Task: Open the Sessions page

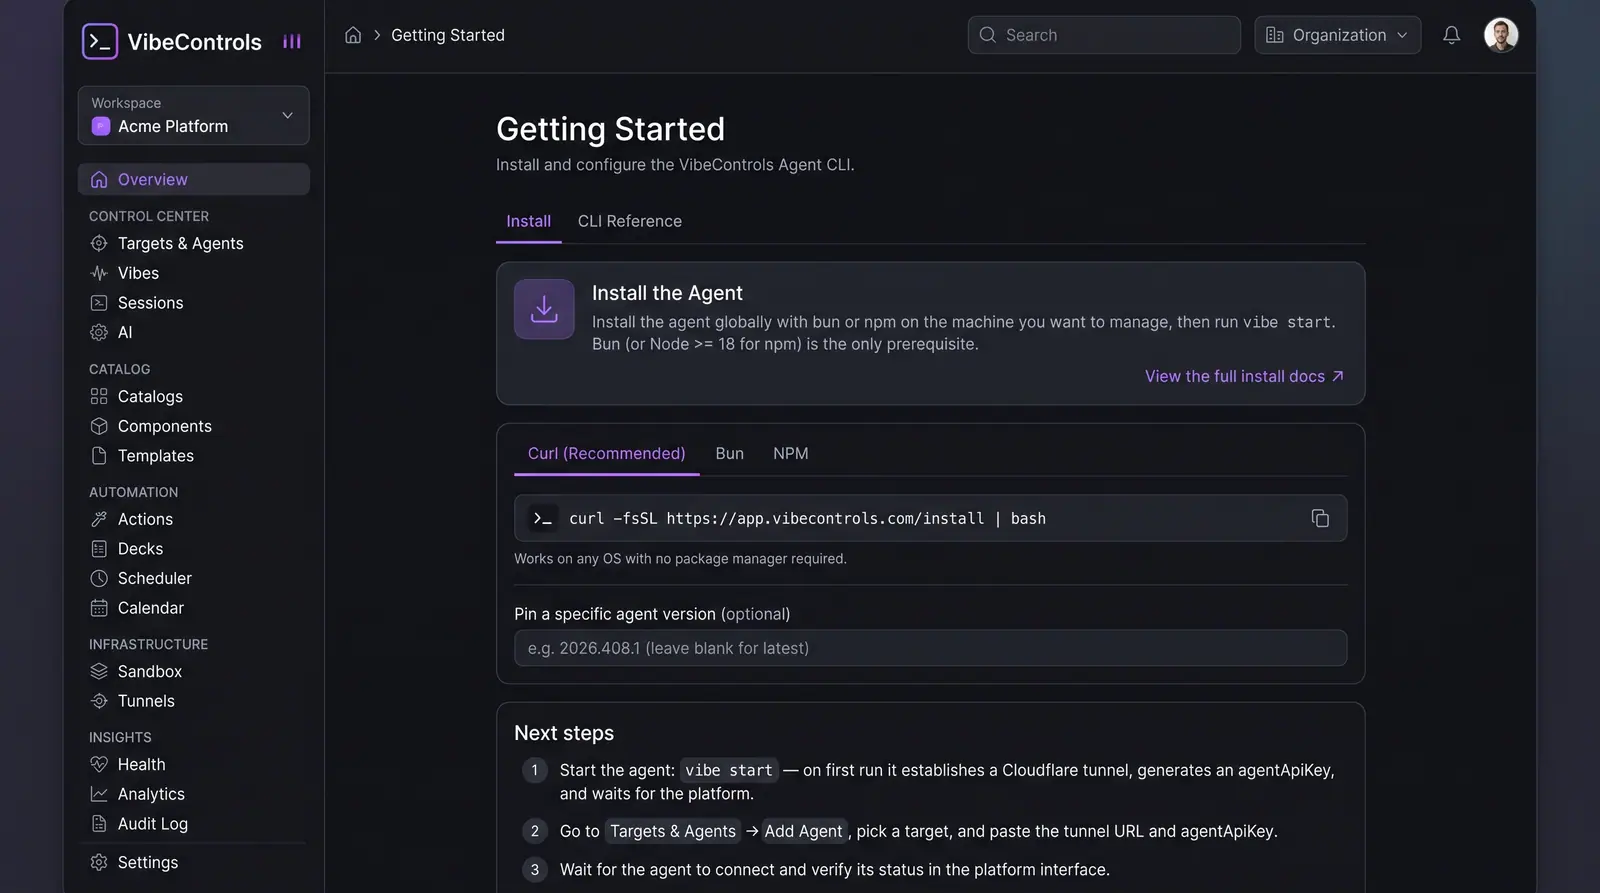Action: [x=151, y=303]
